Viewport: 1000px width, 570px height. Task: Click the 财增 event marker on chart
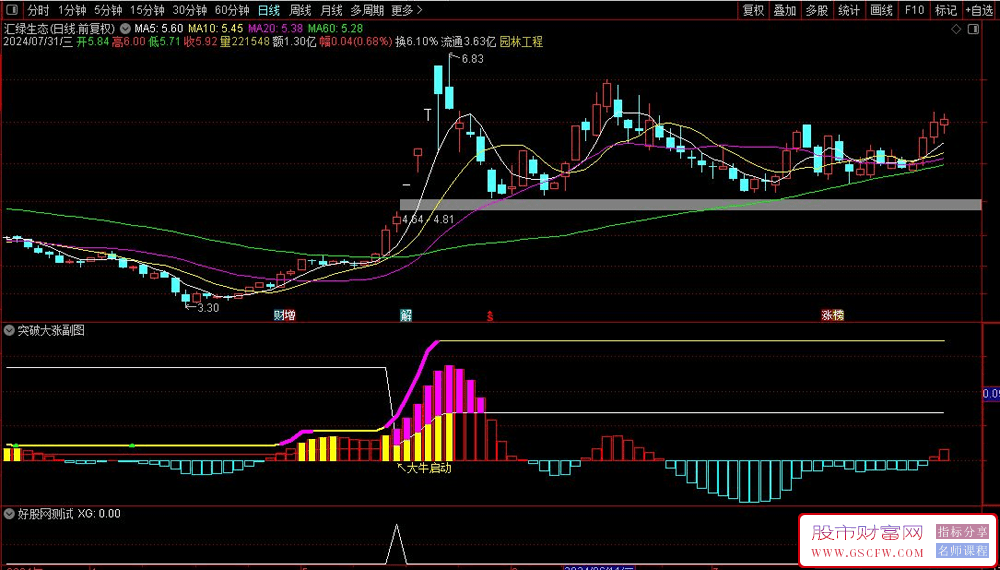pyautogui.click(x=285, y=315)
